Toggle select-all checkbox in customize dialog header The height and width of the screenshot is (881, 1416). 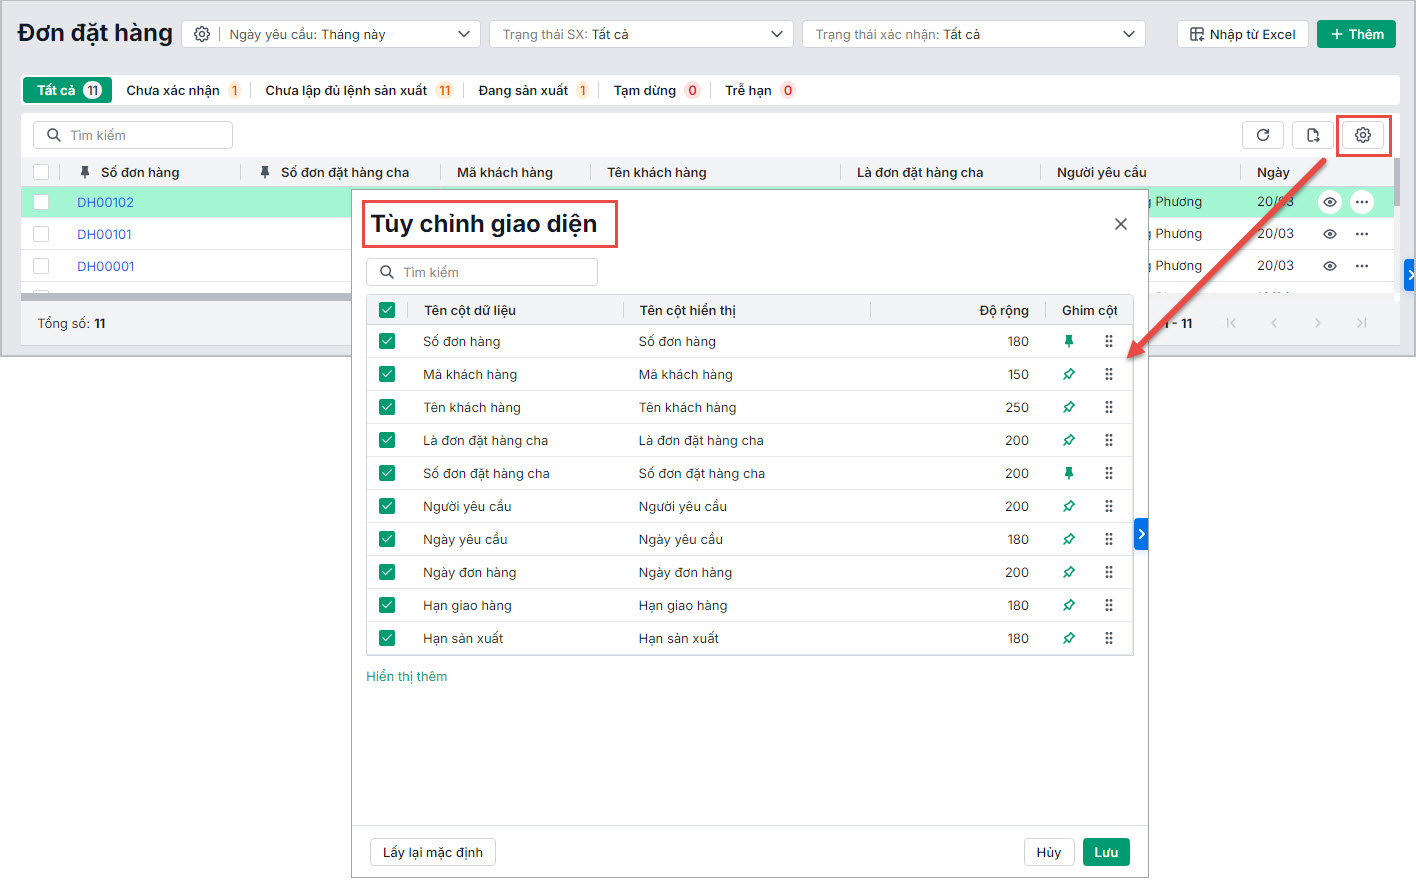pos(387,310)
